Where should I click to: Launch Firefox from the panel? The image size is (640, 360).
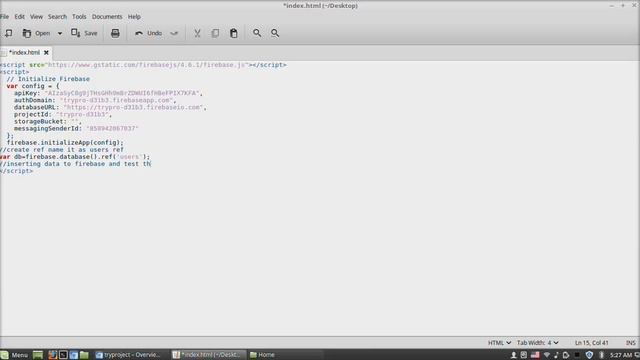coord(52,355)
